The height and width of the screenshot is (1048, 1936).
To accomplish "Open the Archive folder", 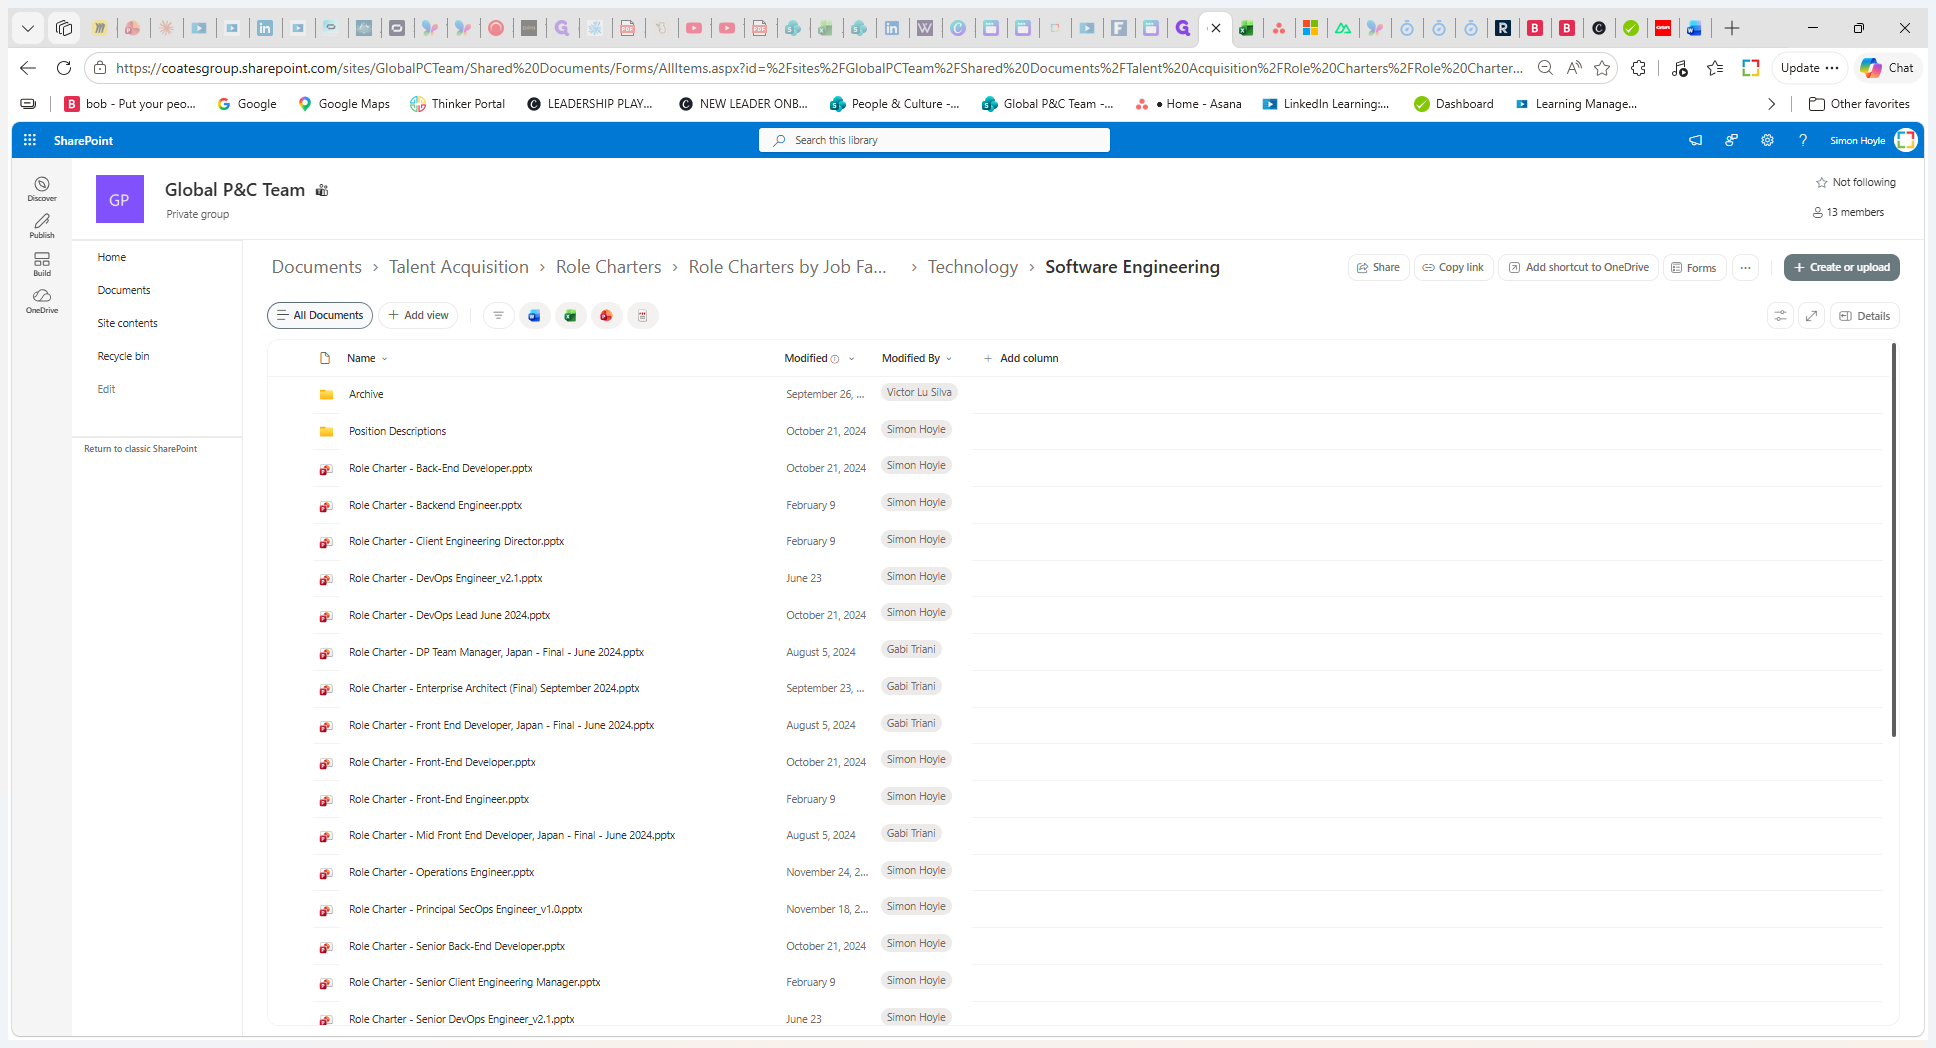I will [x=366, y=394].
